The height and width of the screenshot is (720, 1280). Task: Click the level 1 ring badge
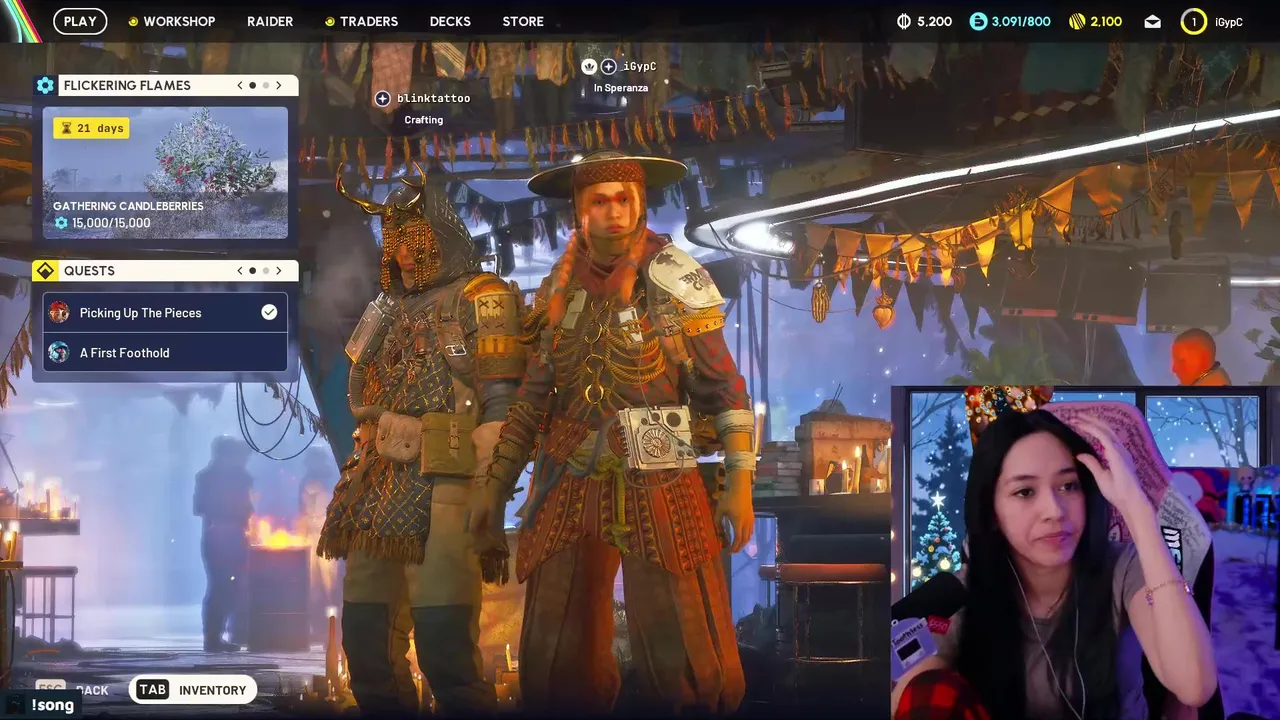(x=1193, y=21)
